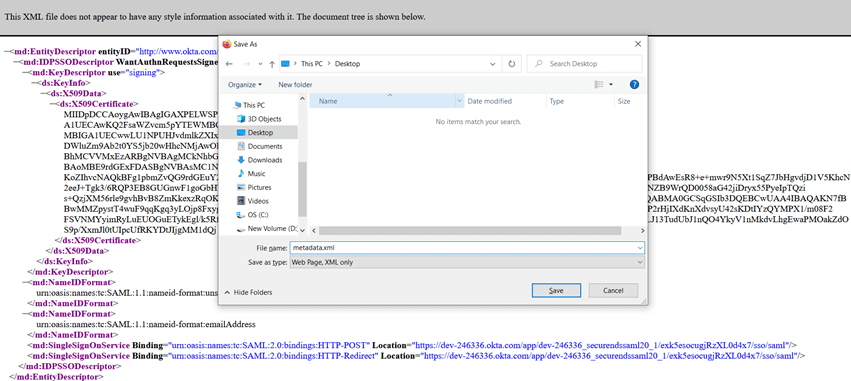Click HTTP-Redirect SingleSignOnService Location URL
This screenshot has width=851, height=381.
pyautogui.click(x=609, y=355)
